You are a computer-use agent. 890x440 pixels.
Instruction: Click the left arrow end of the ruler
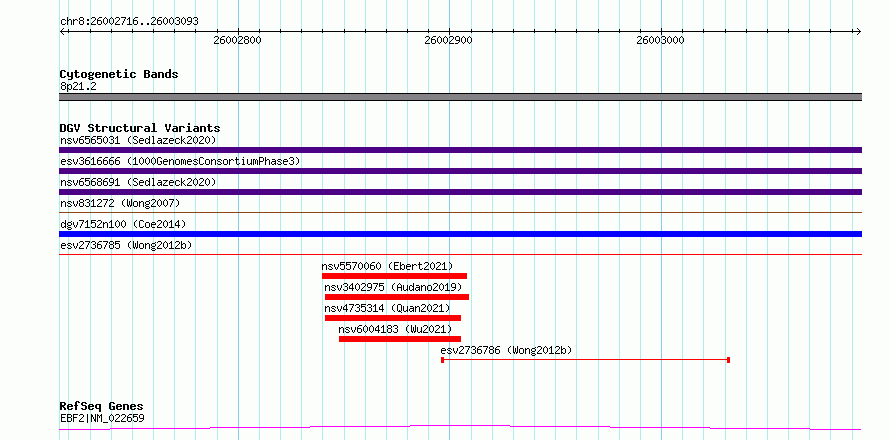click(x=63, y=31)
